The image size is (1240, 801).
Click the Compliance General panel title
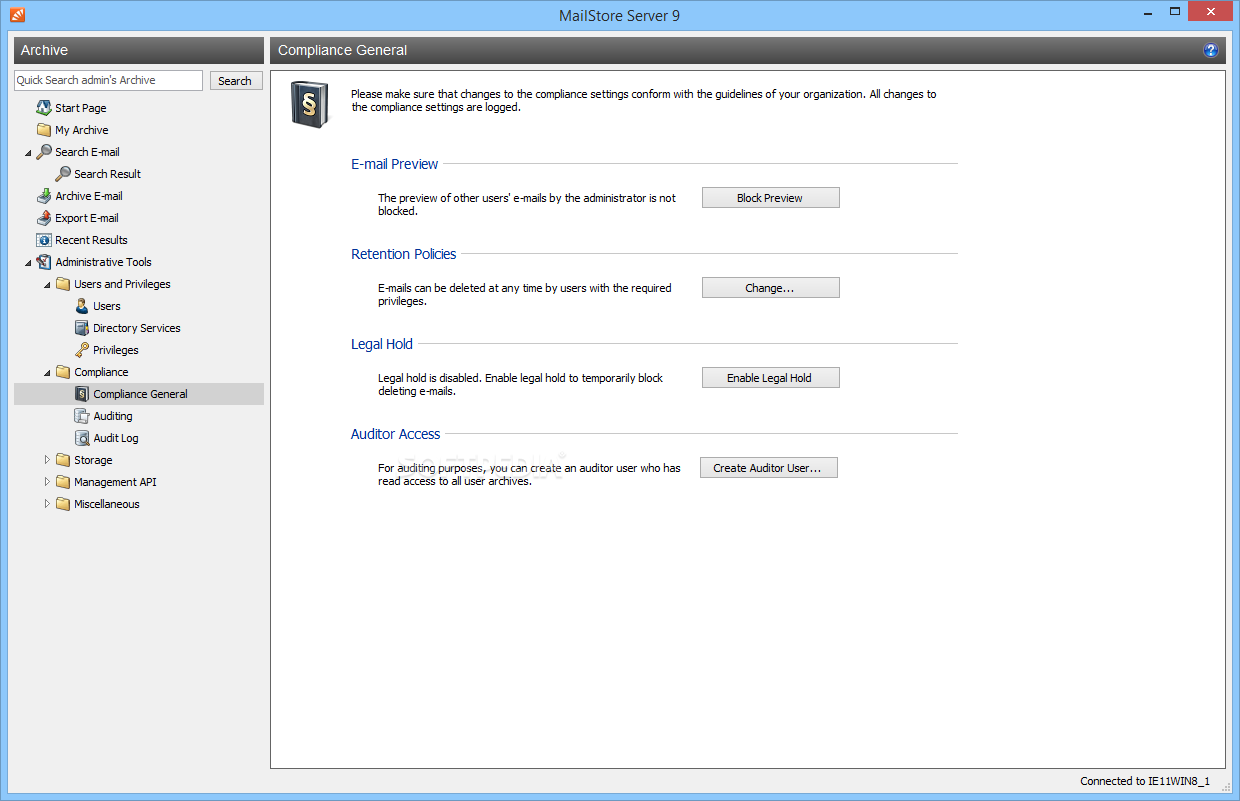343,50
